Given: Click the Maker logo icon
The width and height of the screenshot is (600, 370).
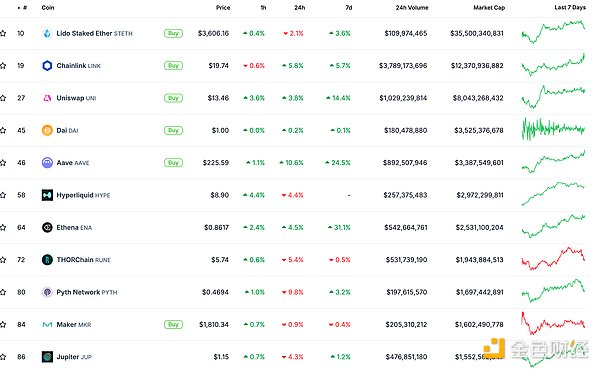Looking at the screenshot, I should 47,324.
